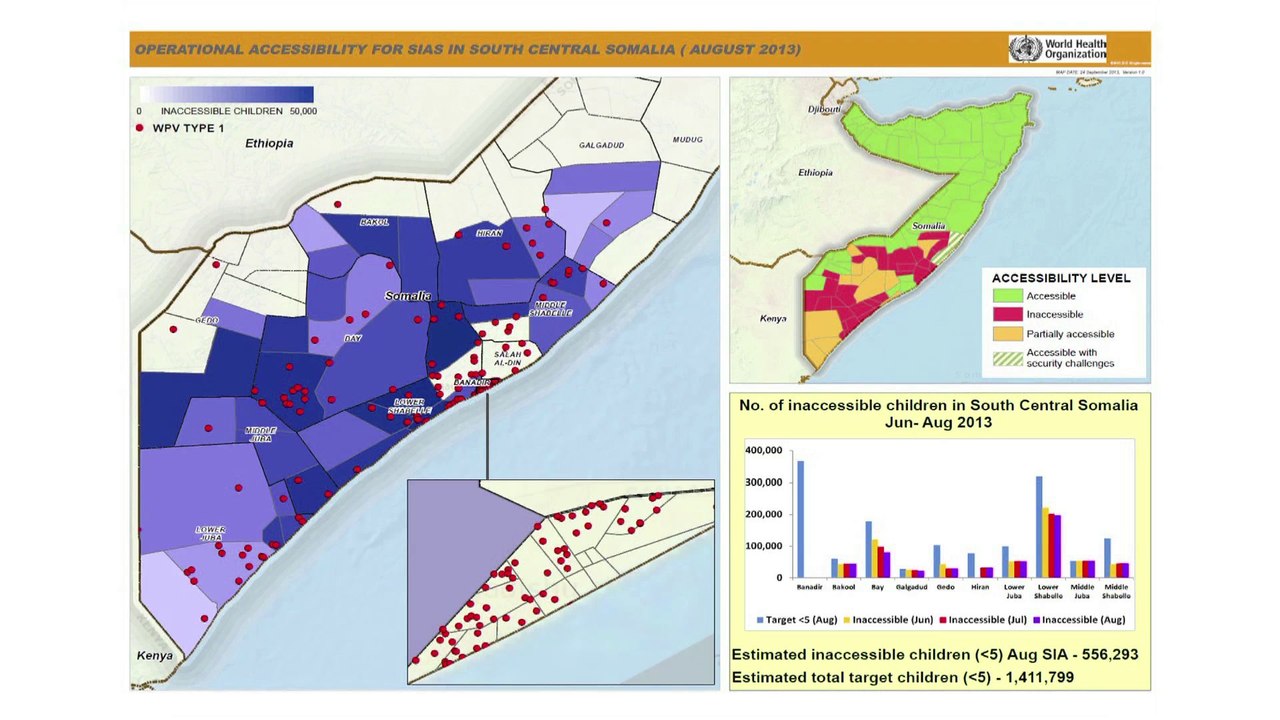Viewport: 1280px width, 720px height.
Task: Click the tall blue Banadir target bar
Action: click(x=800, y=519)
